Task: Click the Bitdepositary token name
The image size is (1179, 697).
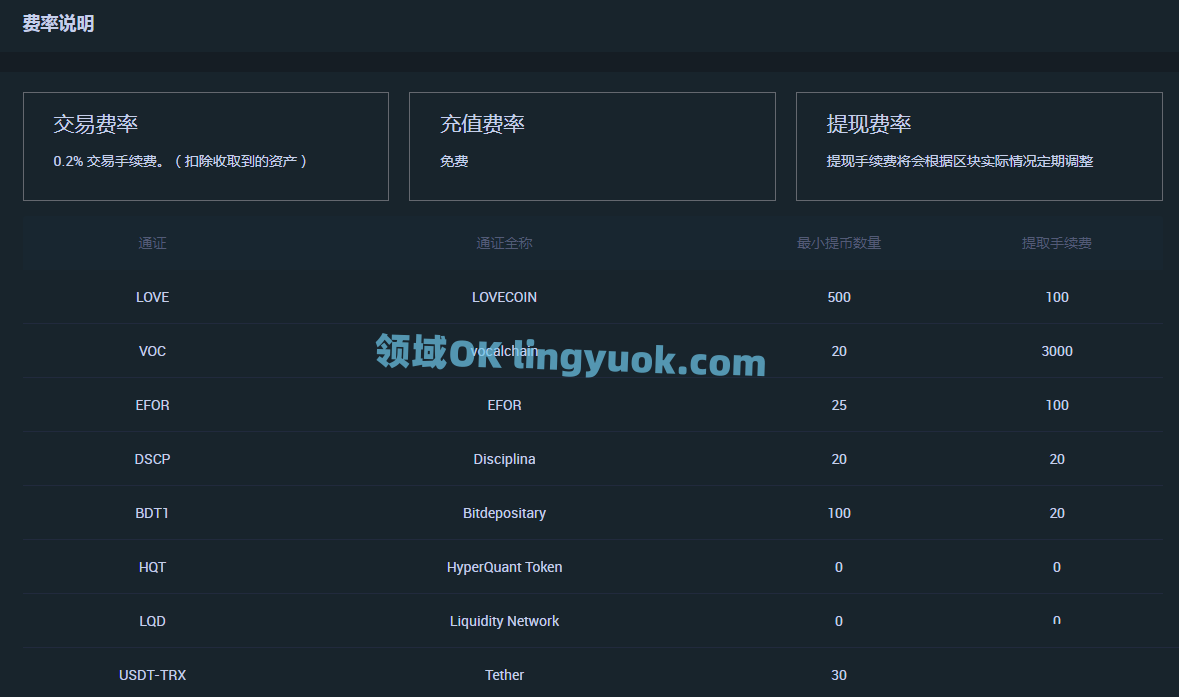Action: [504, 513]
